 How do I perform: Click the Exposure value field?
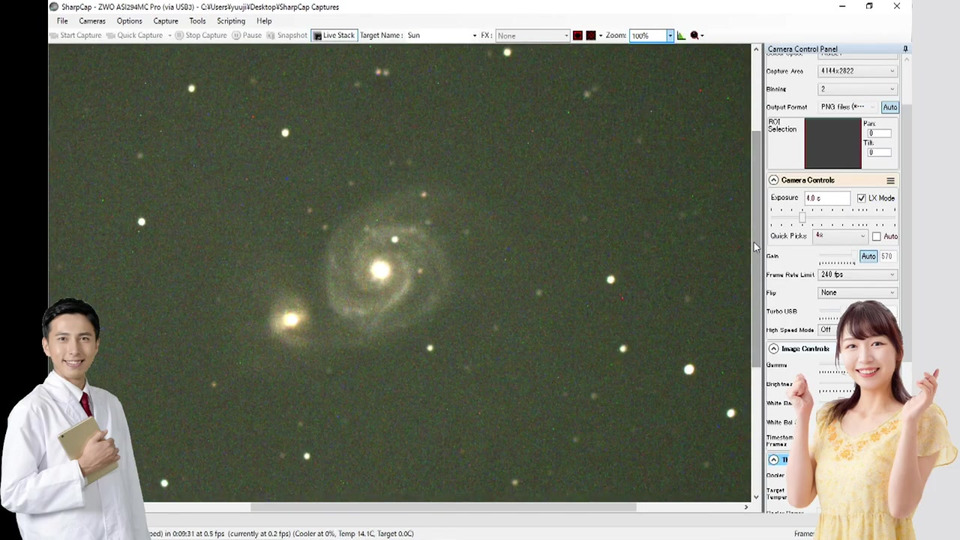coord(827,198)
